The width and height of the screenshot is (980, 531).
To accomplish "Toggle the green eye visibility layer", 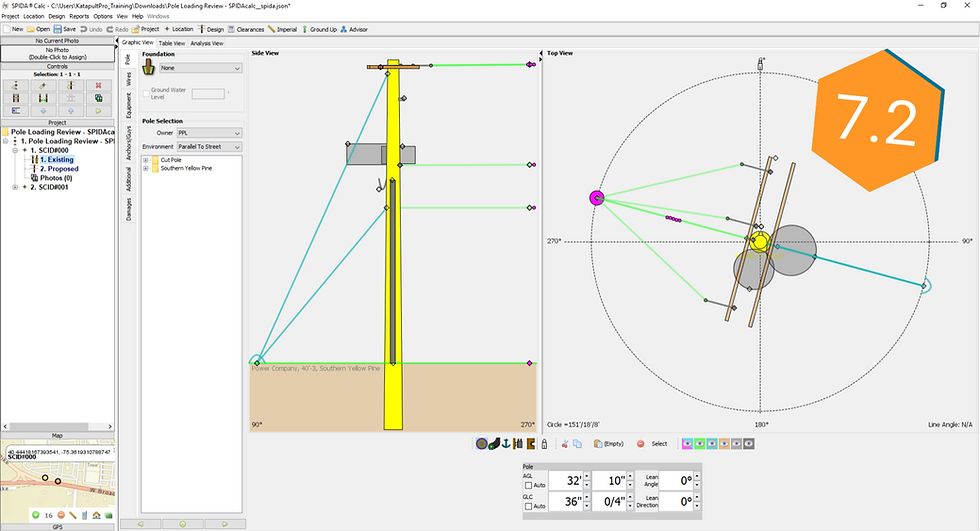I will (x=699, y=444).
